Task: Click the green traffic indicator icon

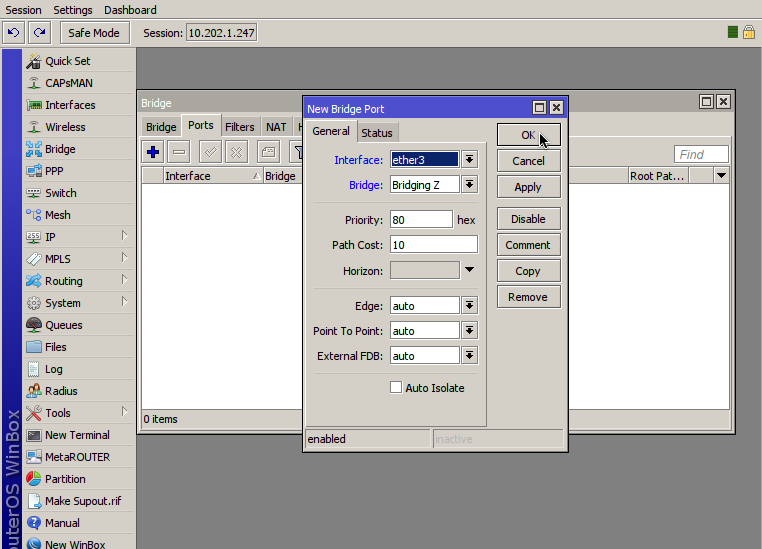Action: click(x=733, y=33)
